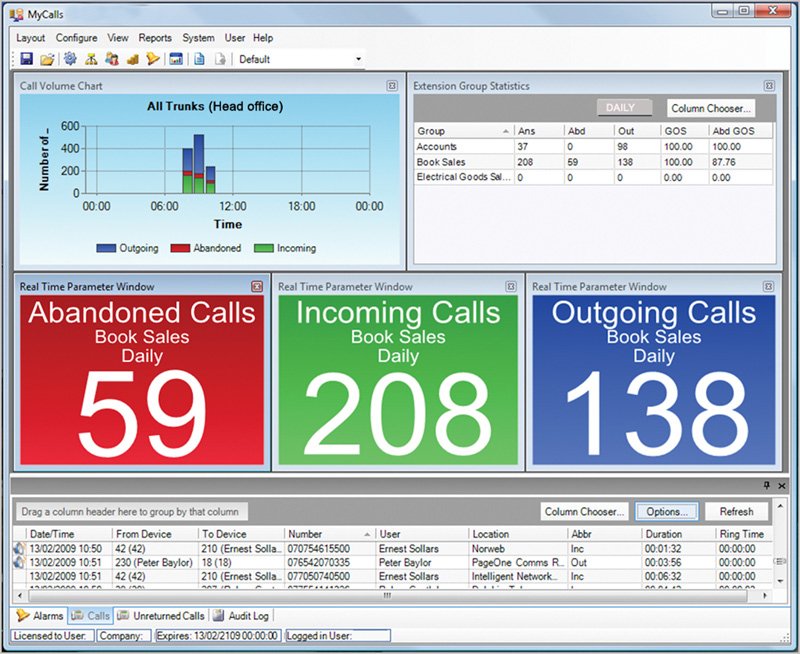Switch to the Audit Log tab

241,616
